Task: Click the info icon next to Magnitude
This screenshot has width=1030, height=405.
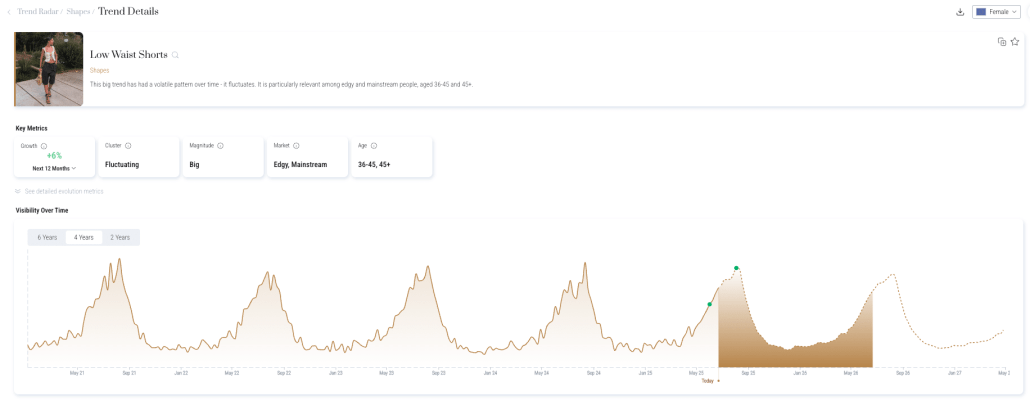Action: click(x=219, y=146)
